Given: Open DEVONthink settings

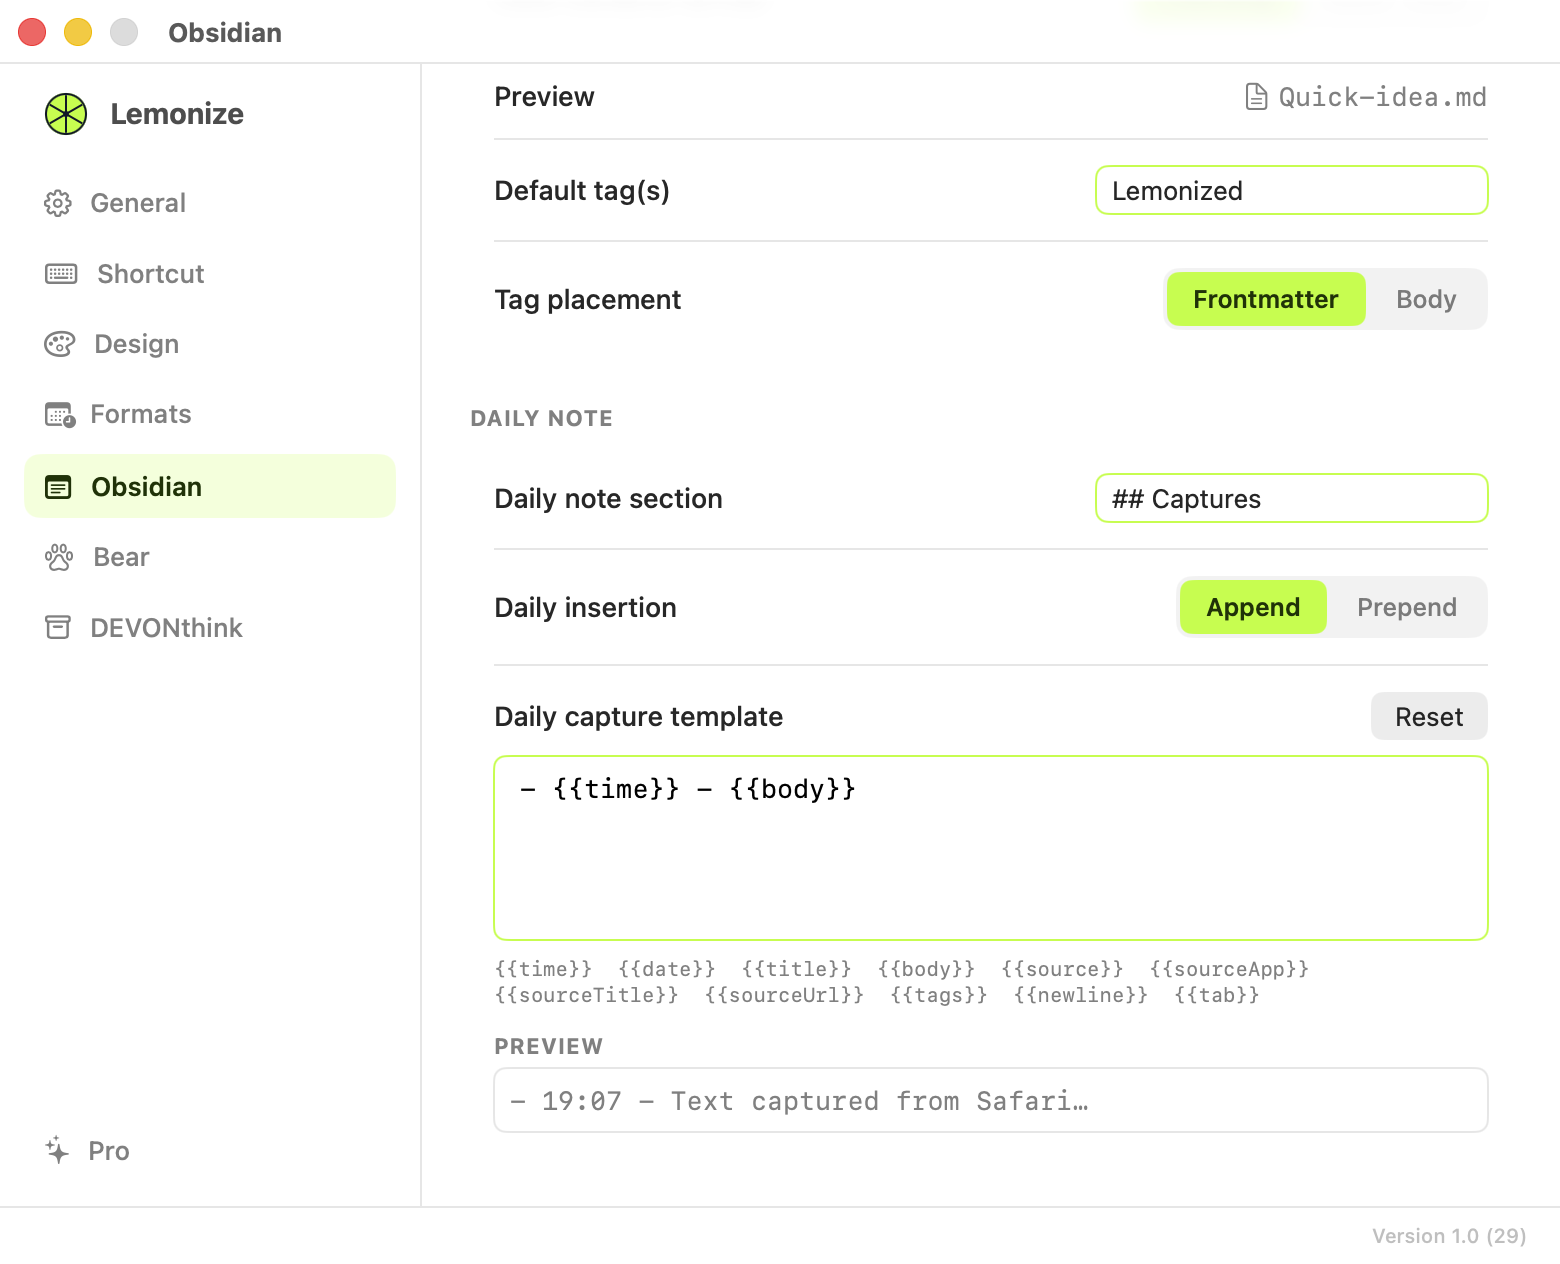Looking at the screenshot, I should tap(210, 628).
